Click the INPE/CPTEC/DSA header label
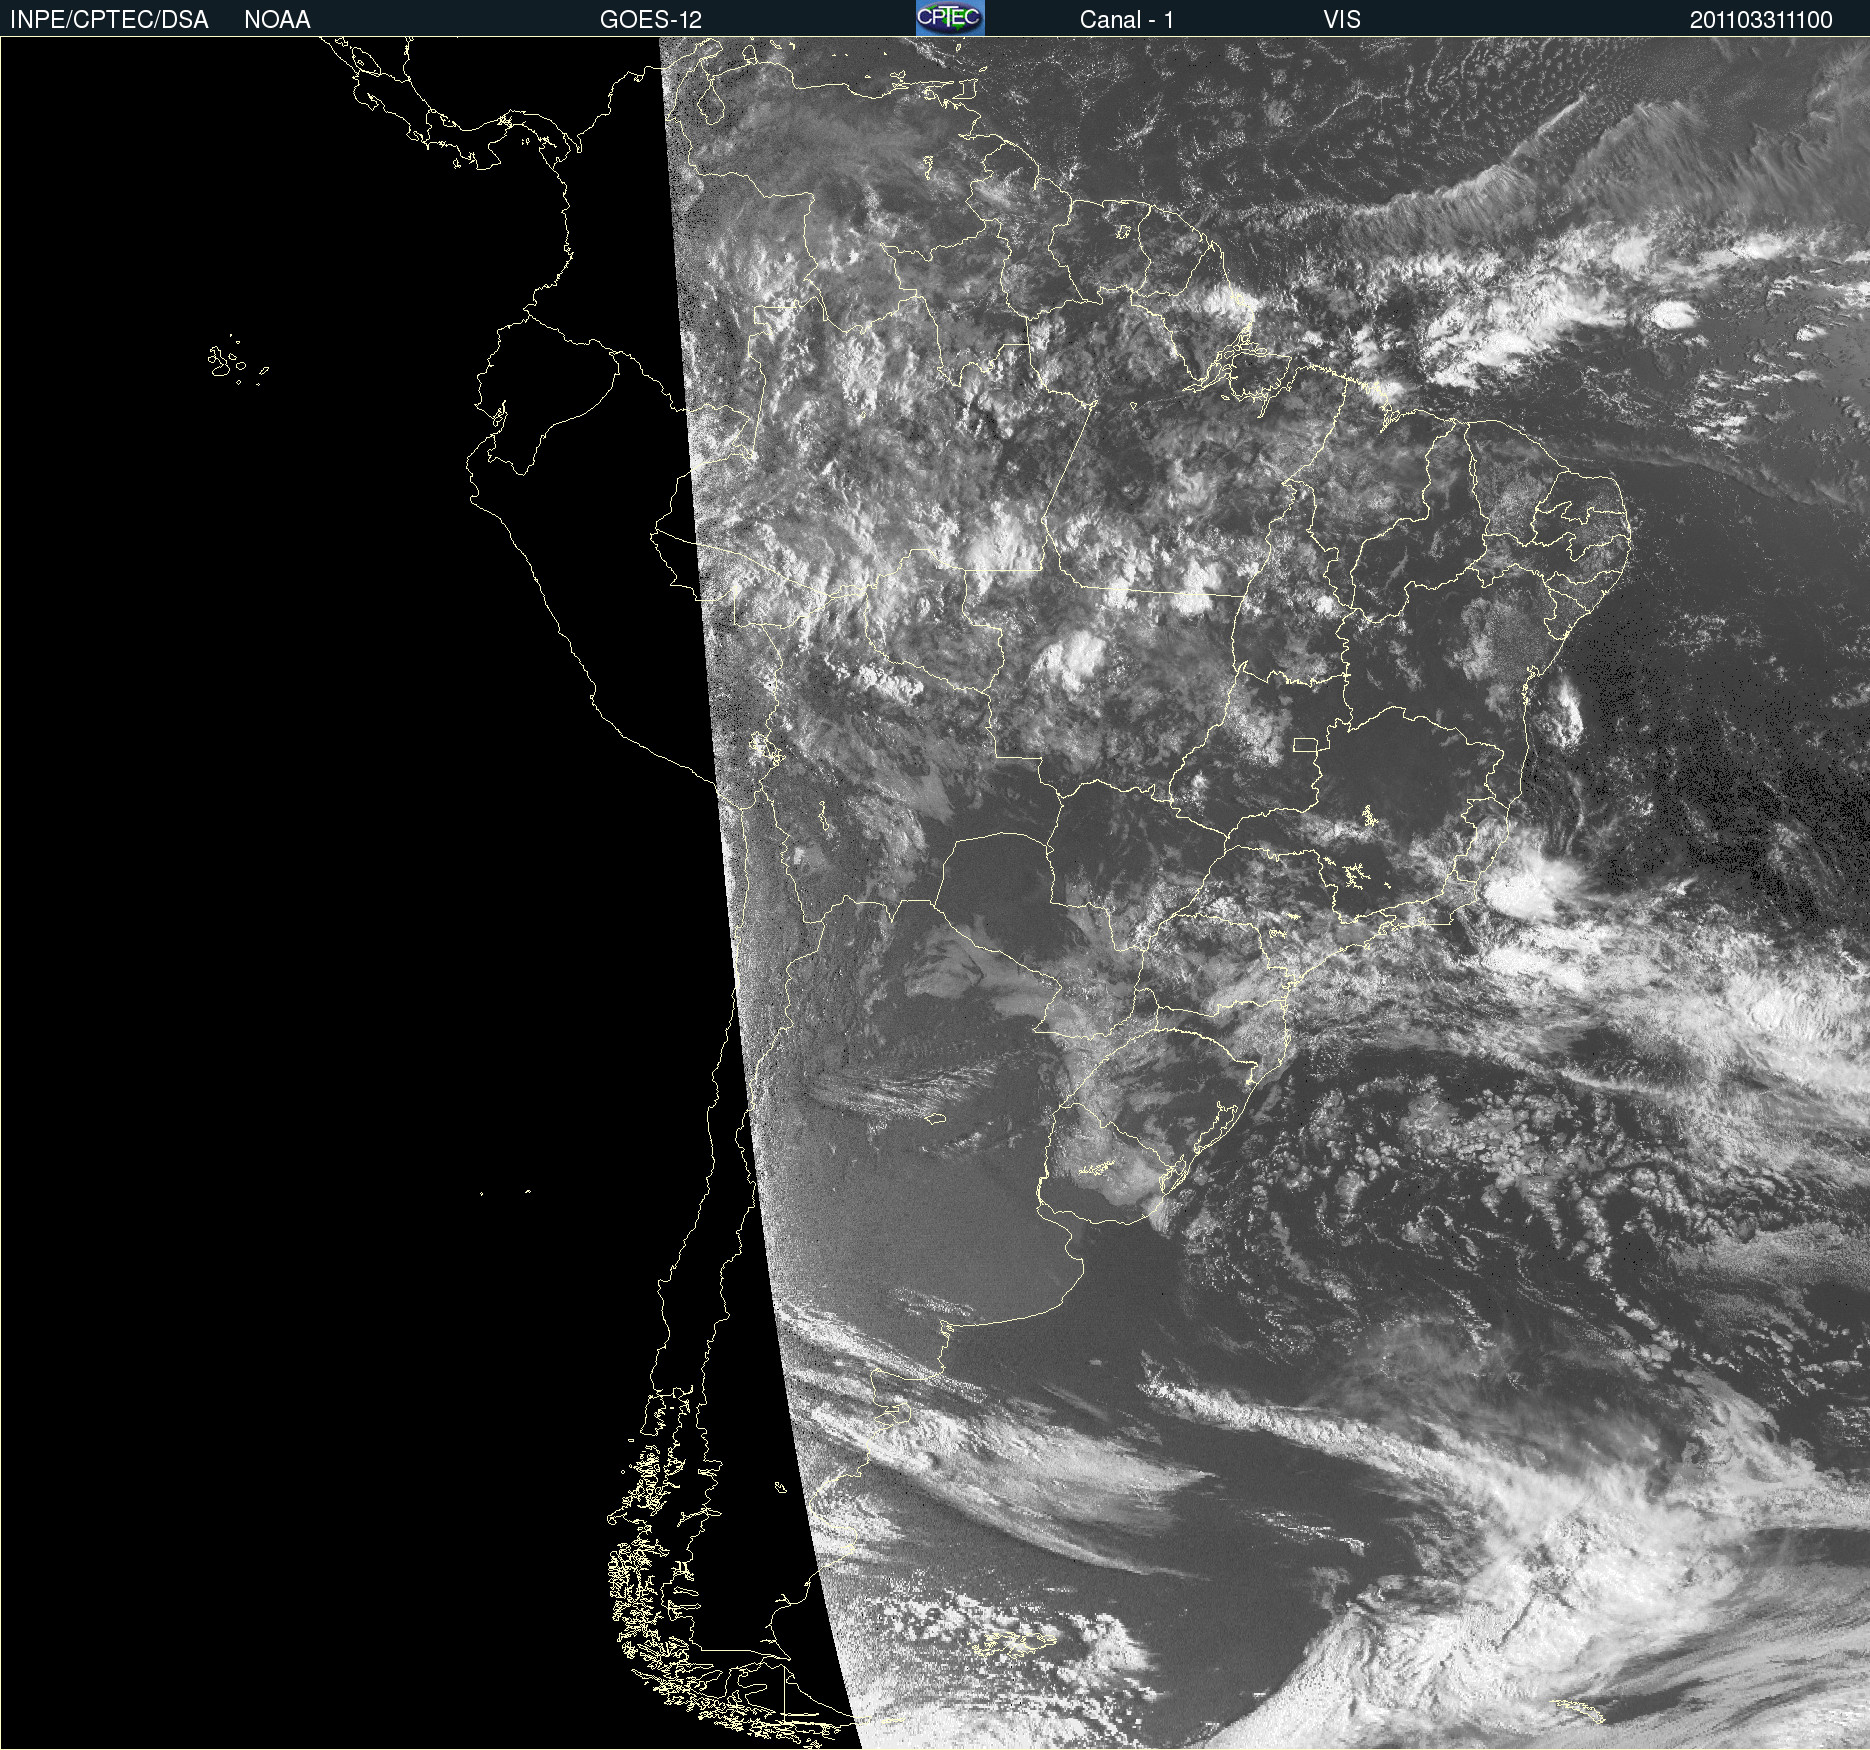 109,20
